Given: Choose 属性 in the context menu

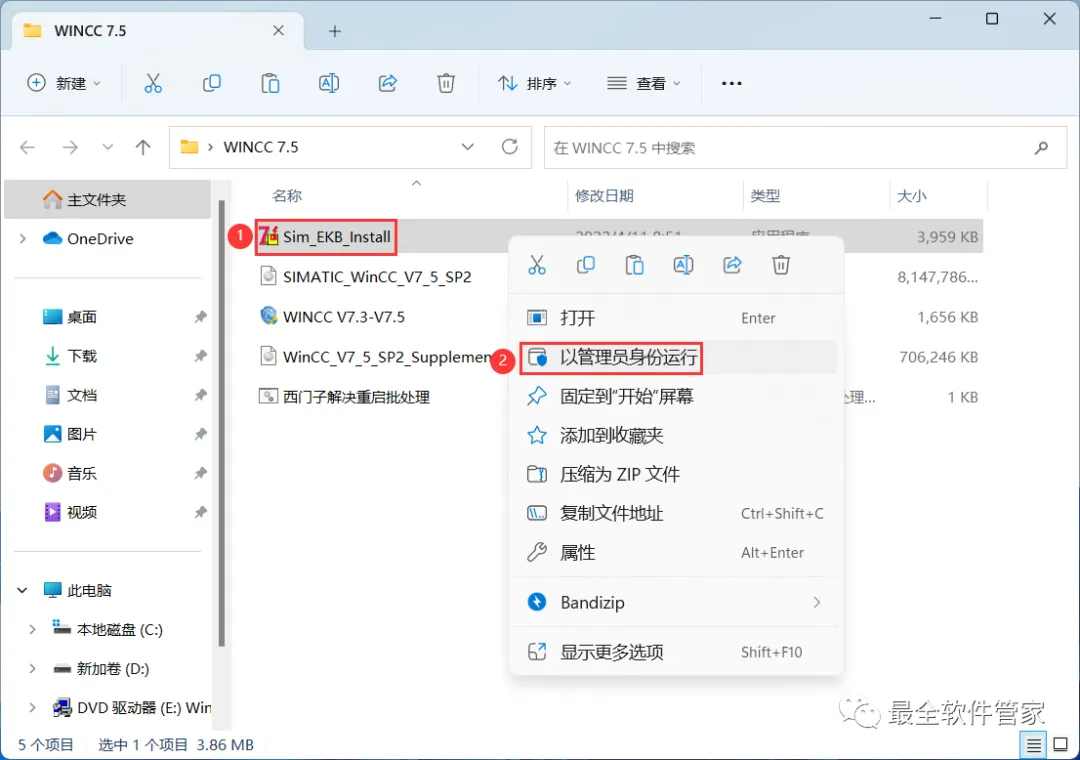Looking at the screenshot, I should coord(676,553).
